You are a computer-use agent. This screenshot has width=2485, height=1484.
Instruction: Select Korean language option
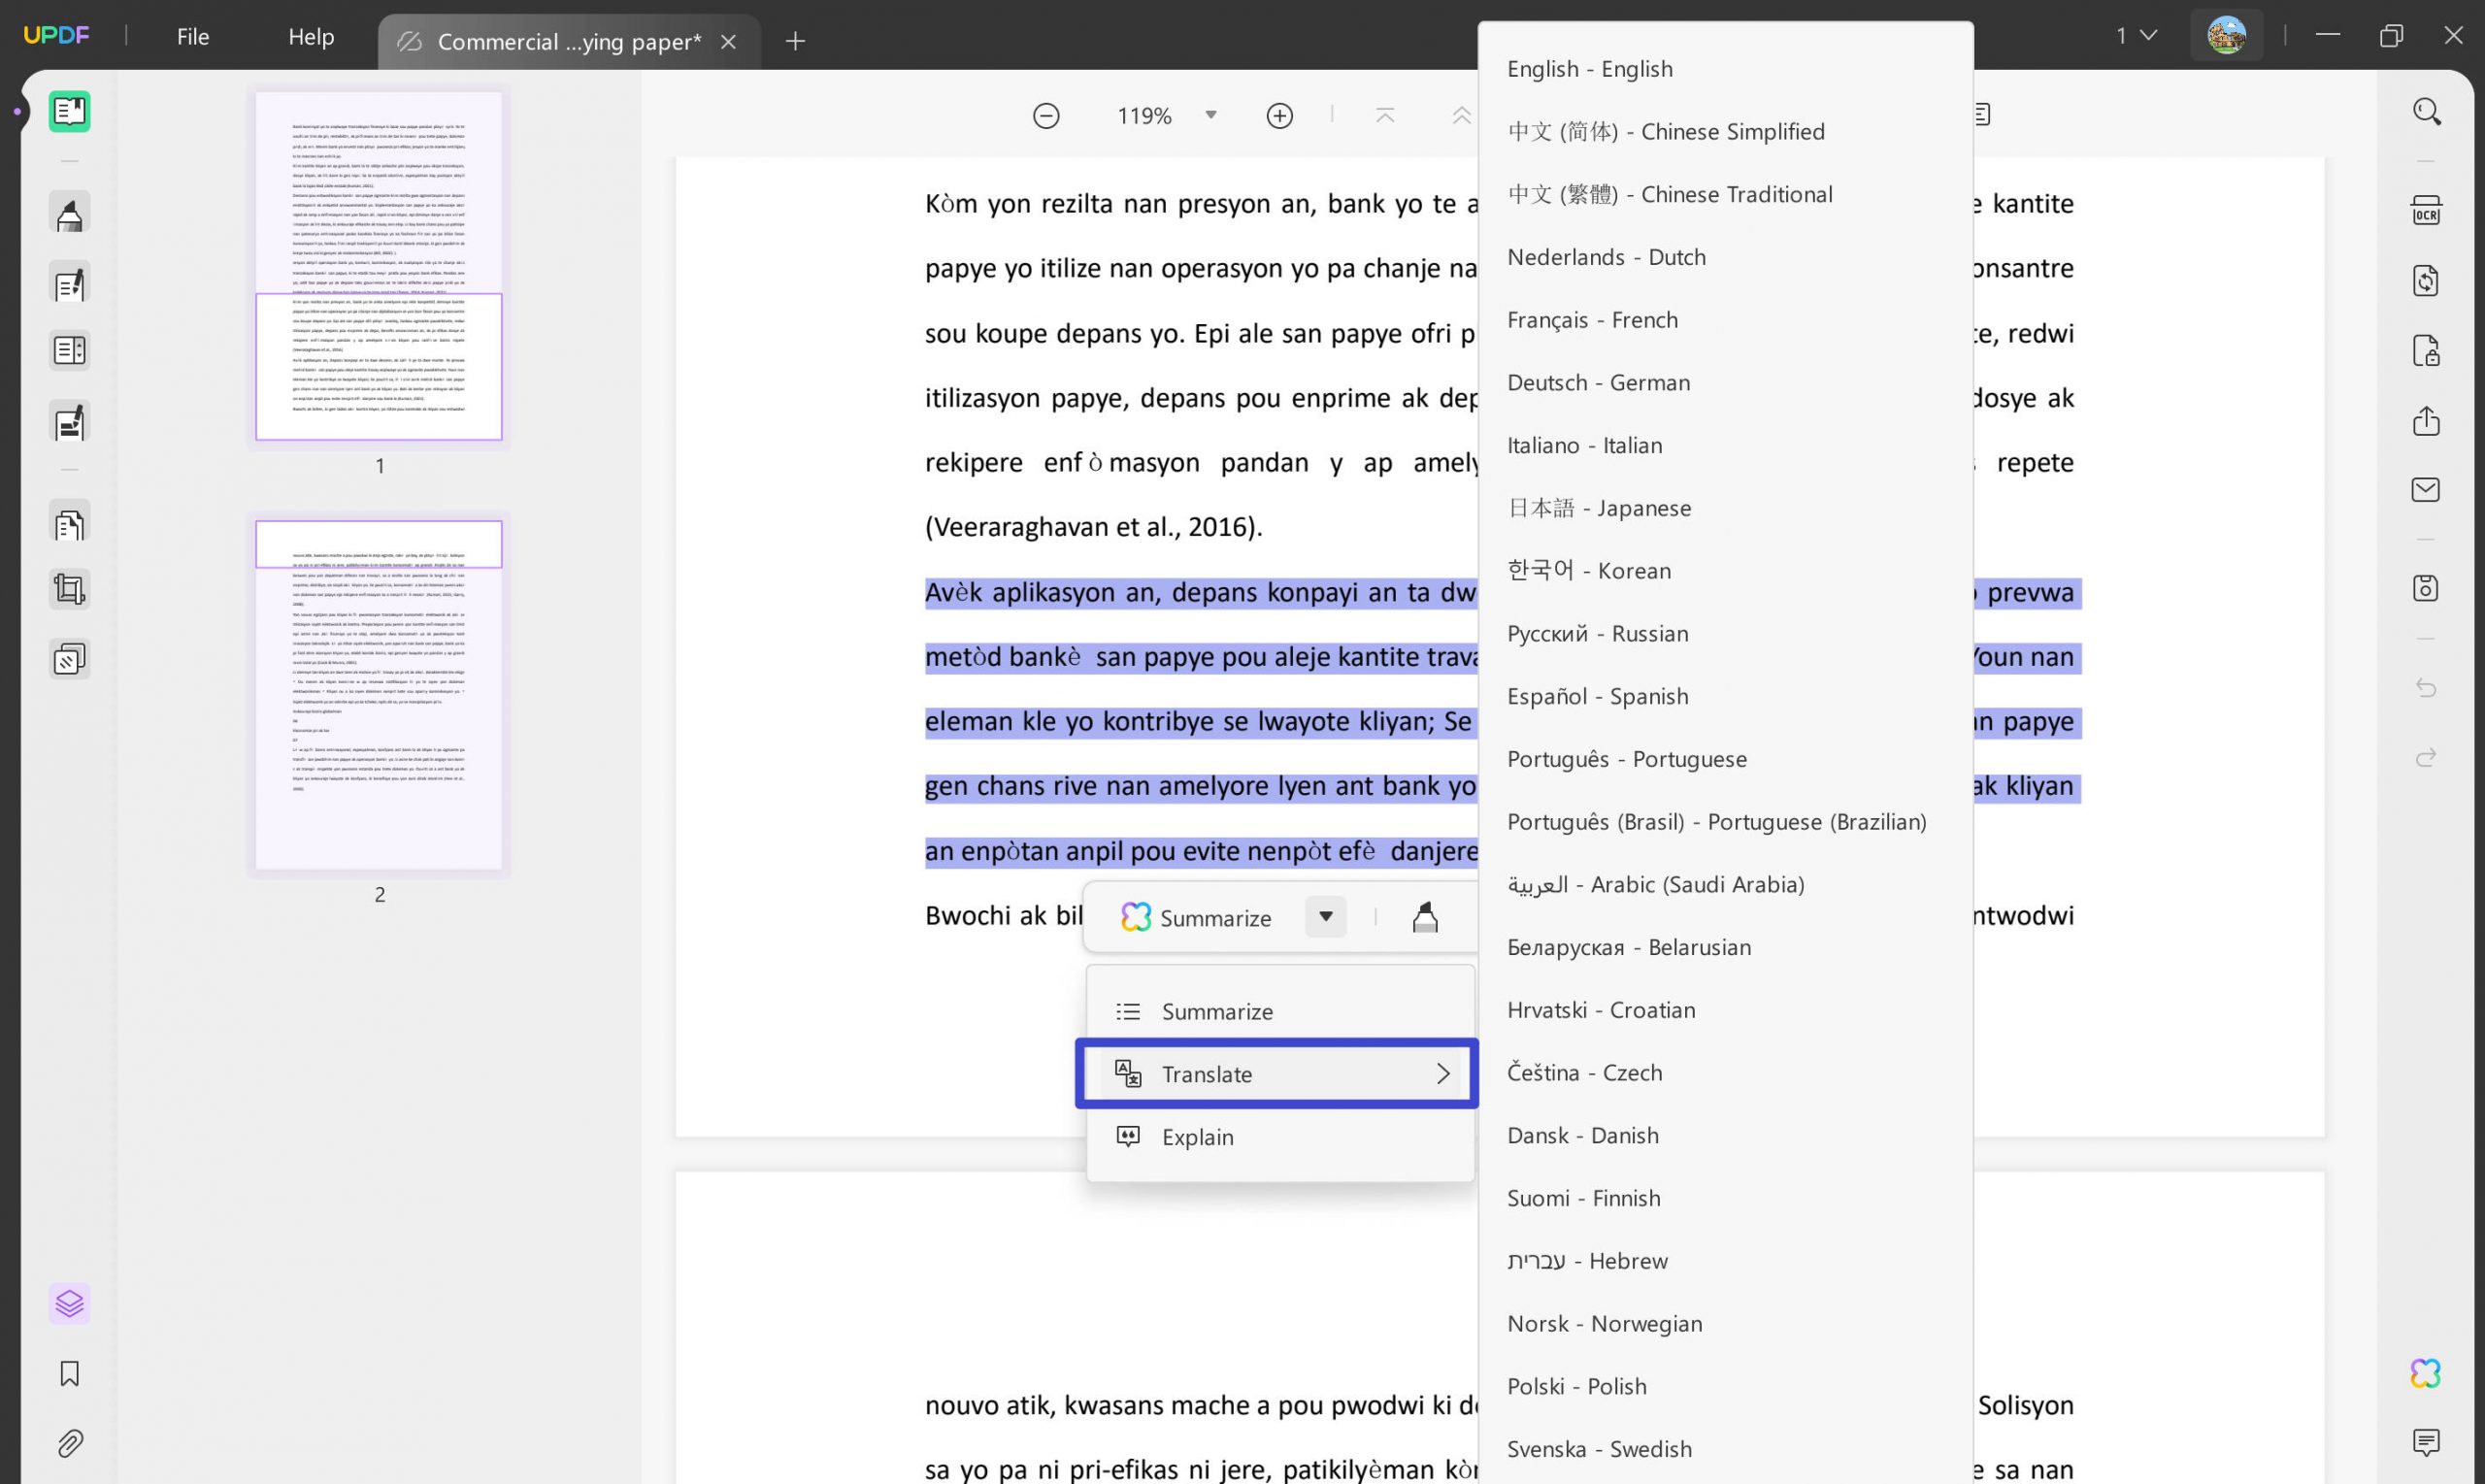[x=1725, y=571]
